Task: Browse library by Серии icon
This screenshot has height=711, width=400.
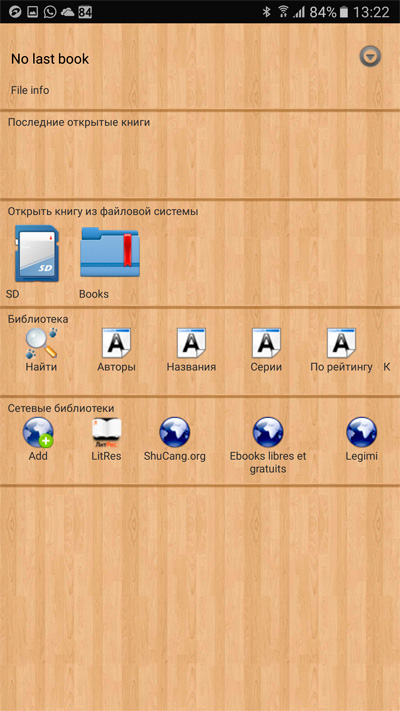Action: 266,343
